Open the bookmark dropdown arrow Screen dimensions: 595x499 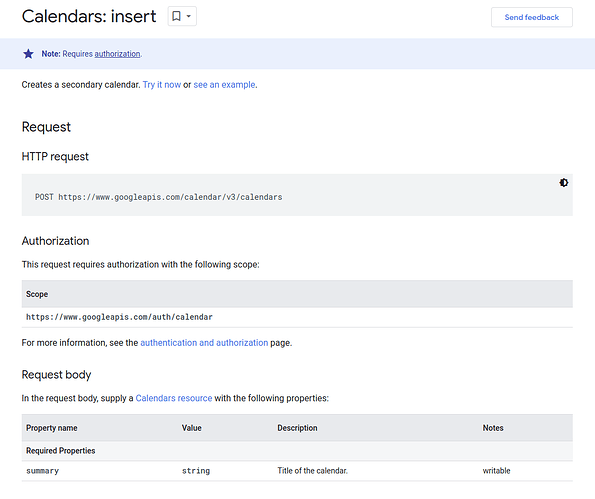tap(189, 16)
